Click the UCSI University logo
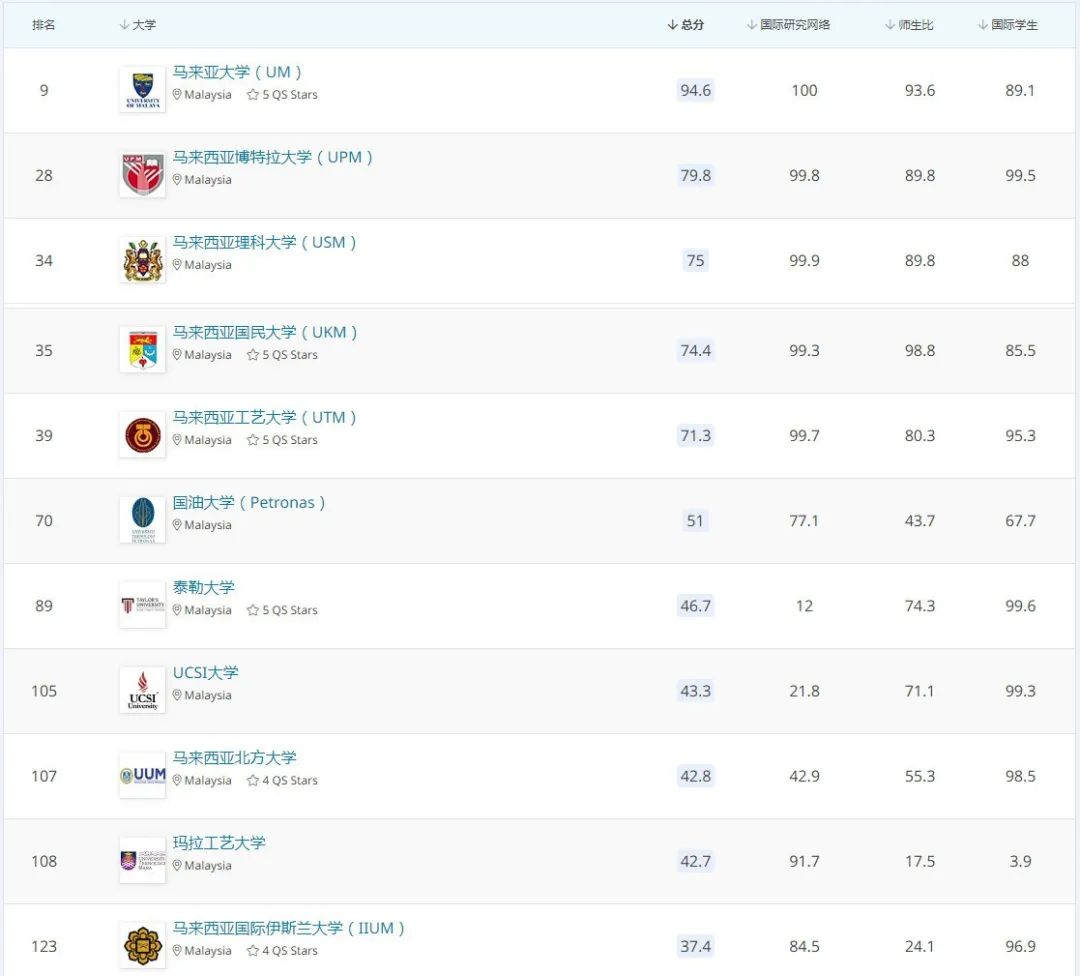 [142, 690]
